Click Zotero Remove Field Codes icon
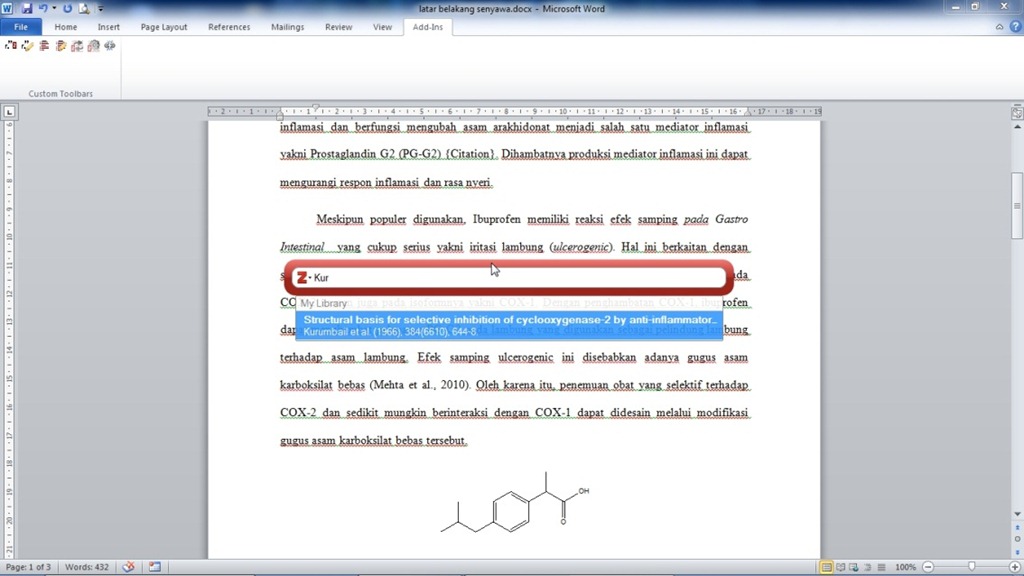Image resolution: width=1024 pixels, height=576 pixels. (x=110, y=46)
